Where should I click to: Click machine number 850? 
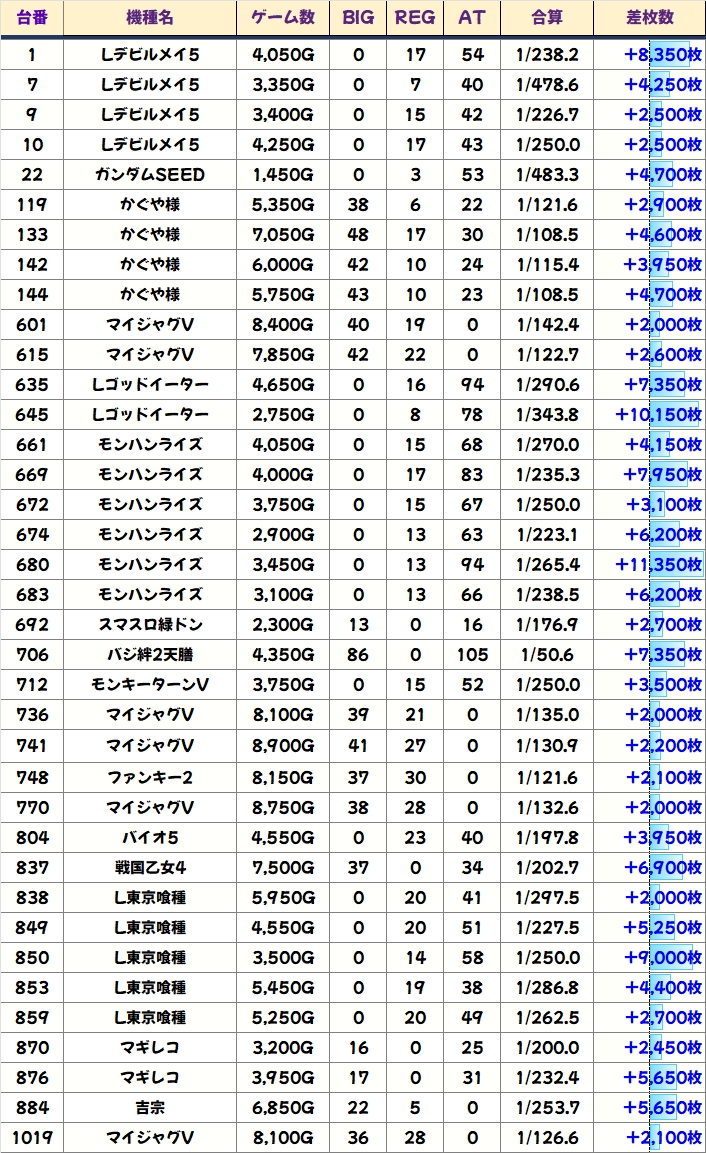pyautogui.click(x=32, y=957)
